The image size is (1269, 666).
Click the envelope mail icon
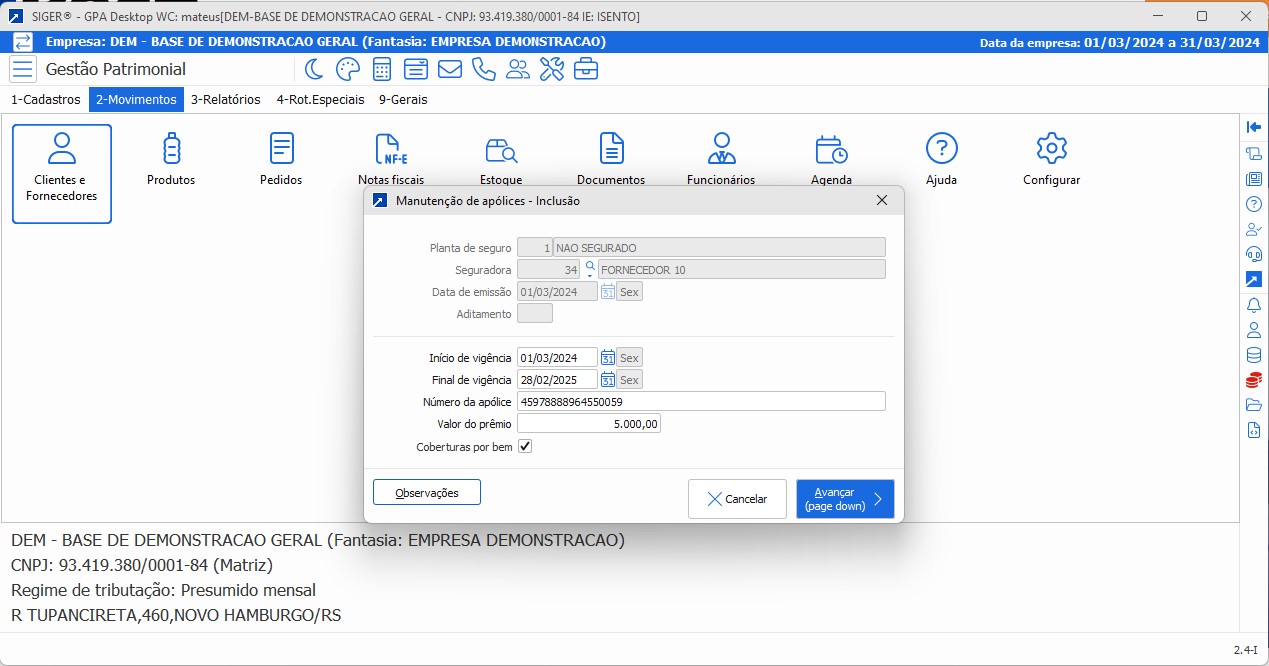click(x=450, y=69)
